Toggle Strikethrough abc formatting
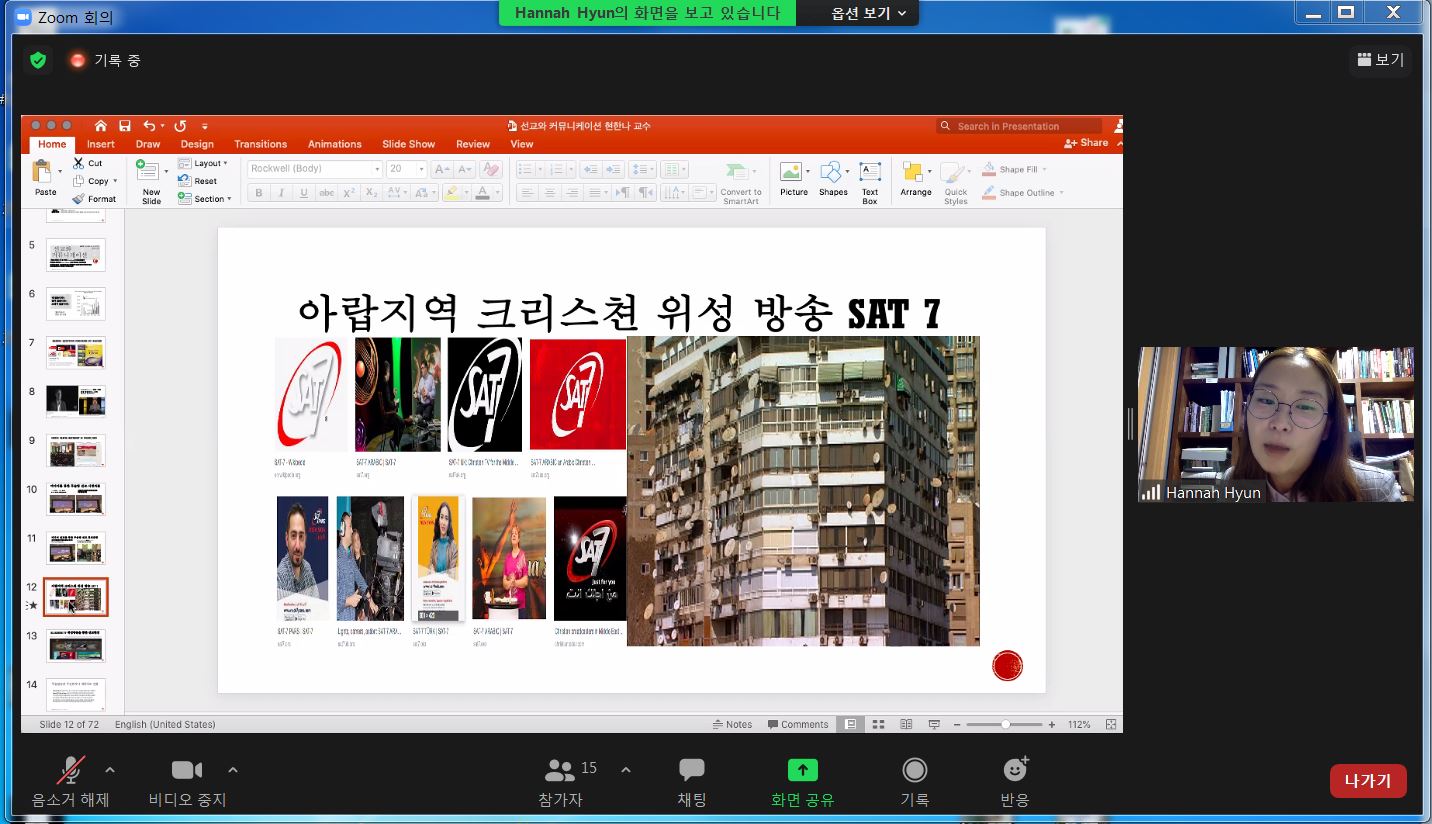This screenshot has width=1432, height=824. pyautogui.click(x=326, y=193)
